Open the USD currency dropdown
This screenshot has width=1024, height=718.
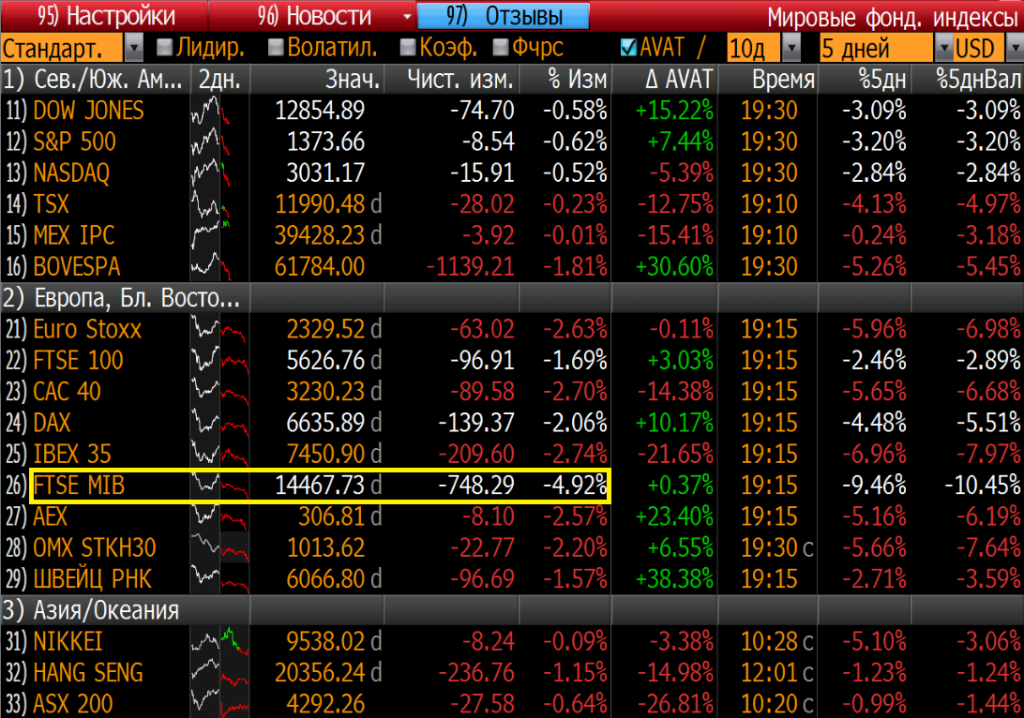pos(1015,48)
